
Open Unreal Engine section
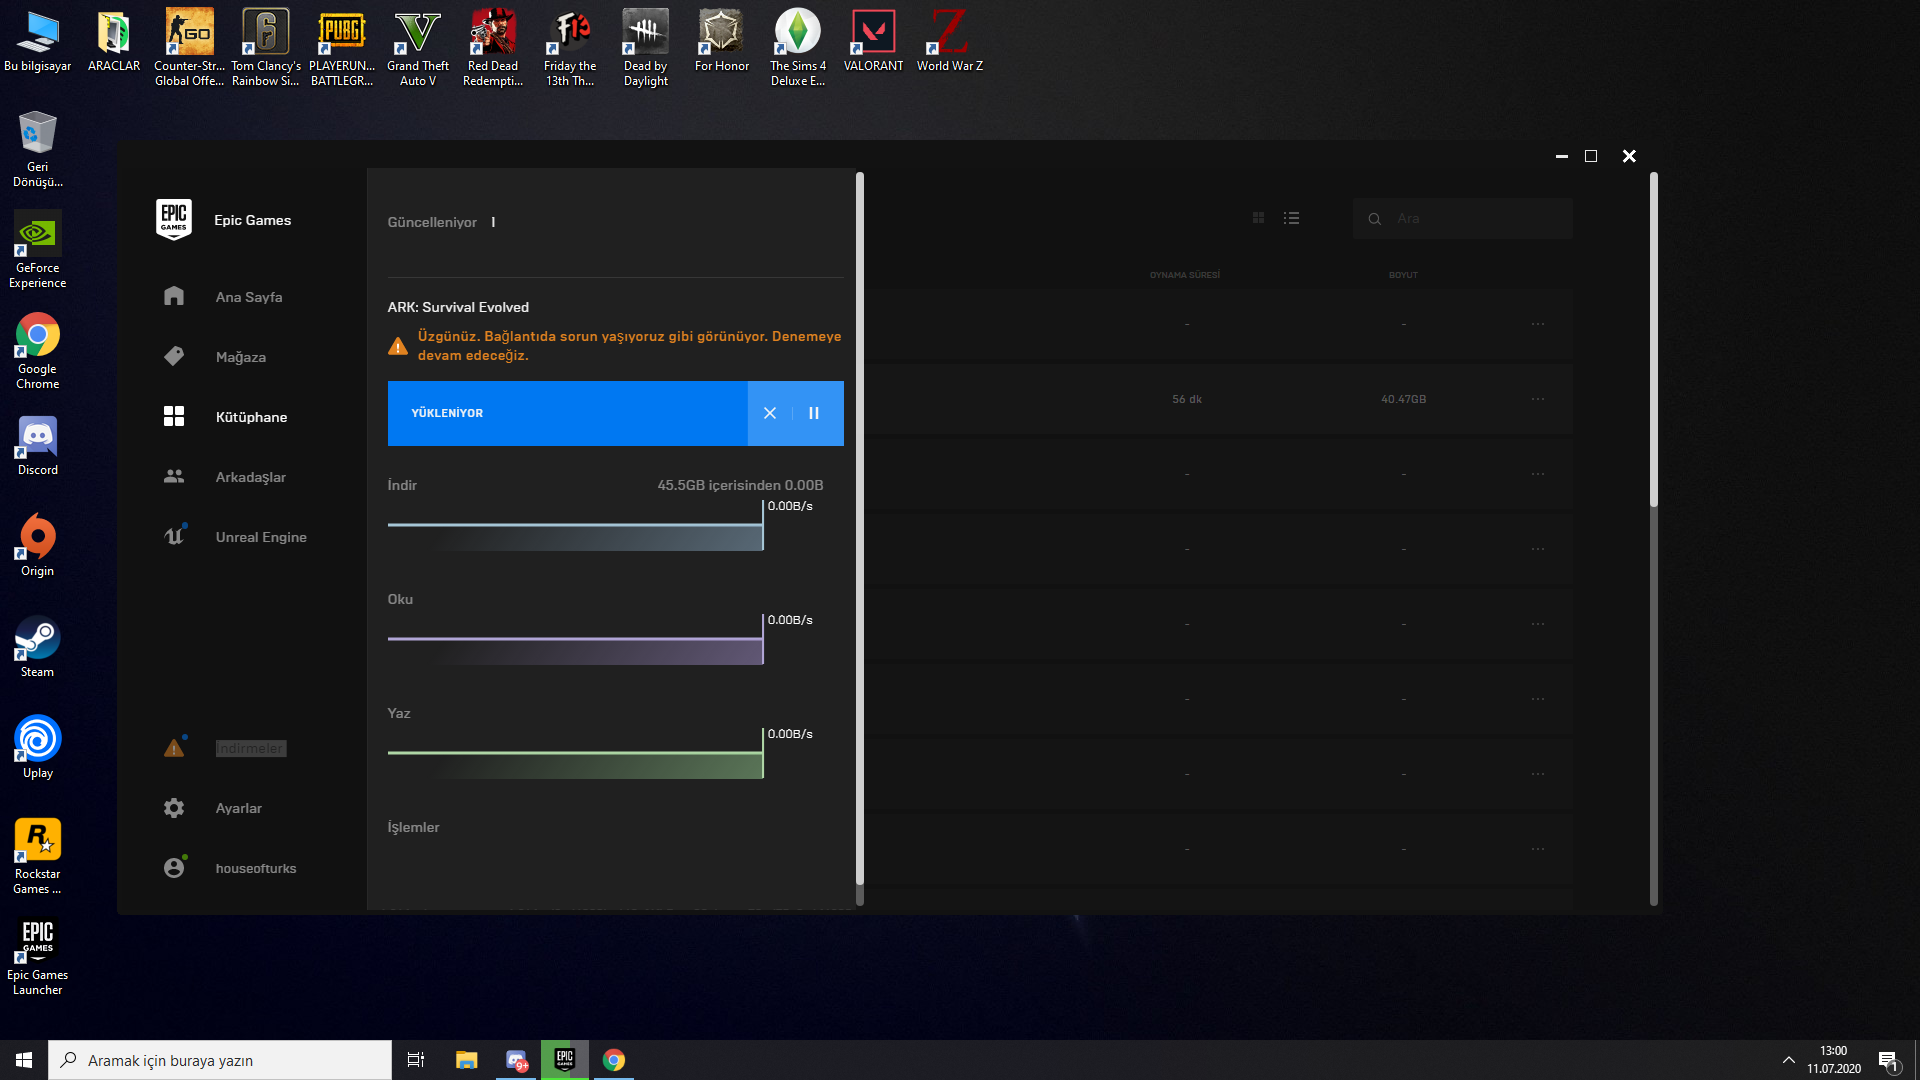click(x=260, y=537)
